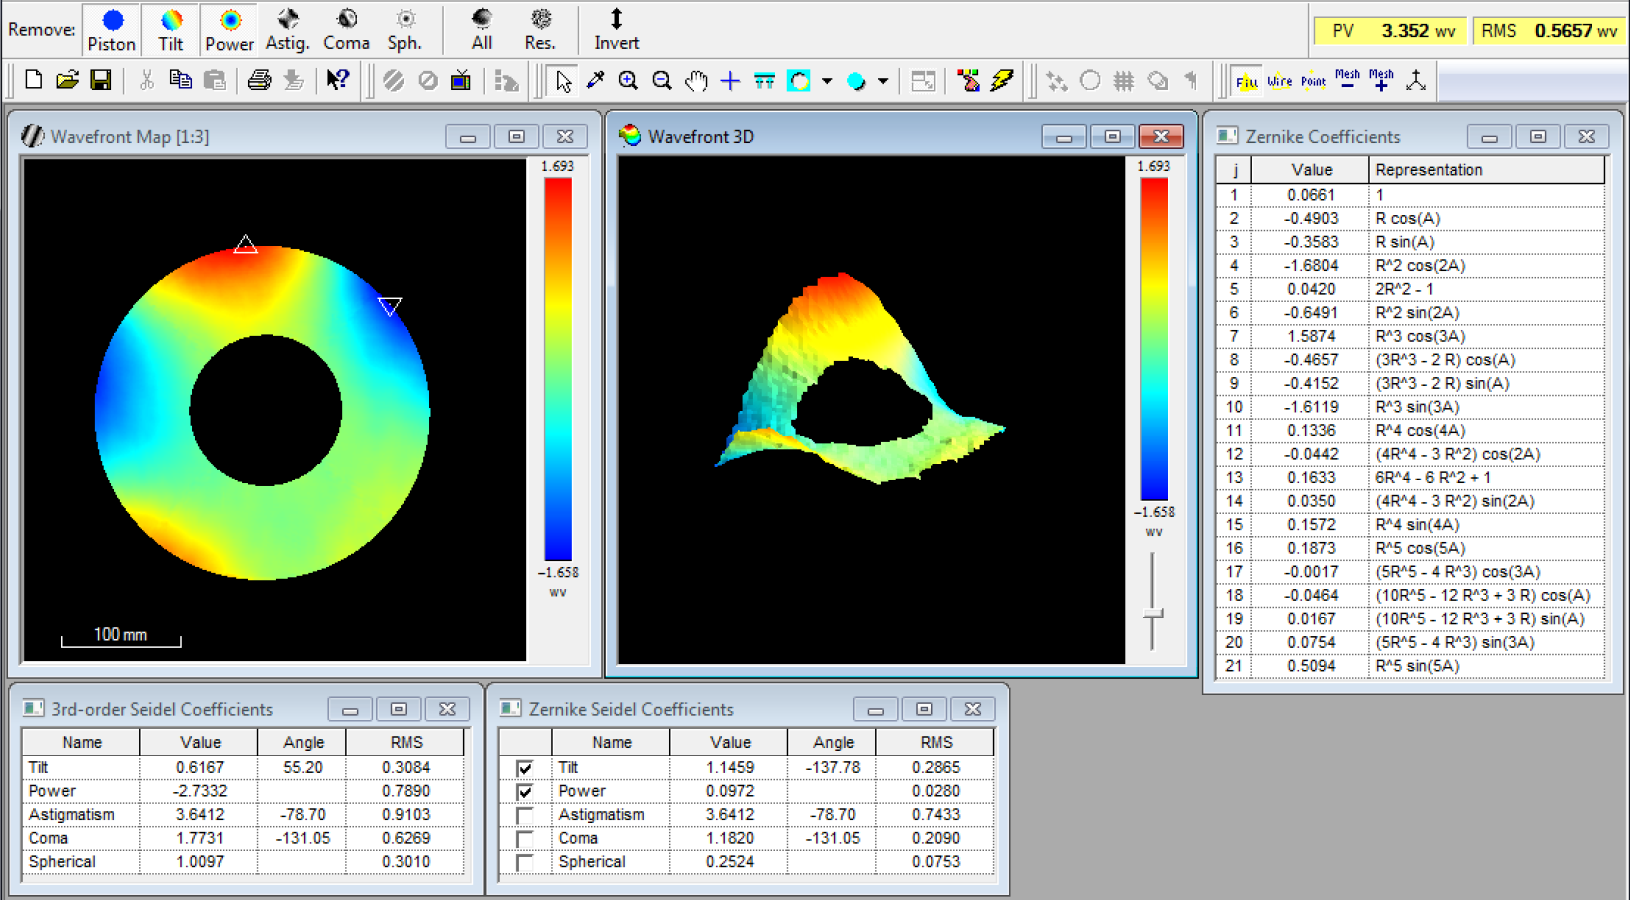Viewport: 1630px width, 900px height.
Task: Check the Zernike Seidel Astigmatism checkbox
Action: click(x=524, y=815)
